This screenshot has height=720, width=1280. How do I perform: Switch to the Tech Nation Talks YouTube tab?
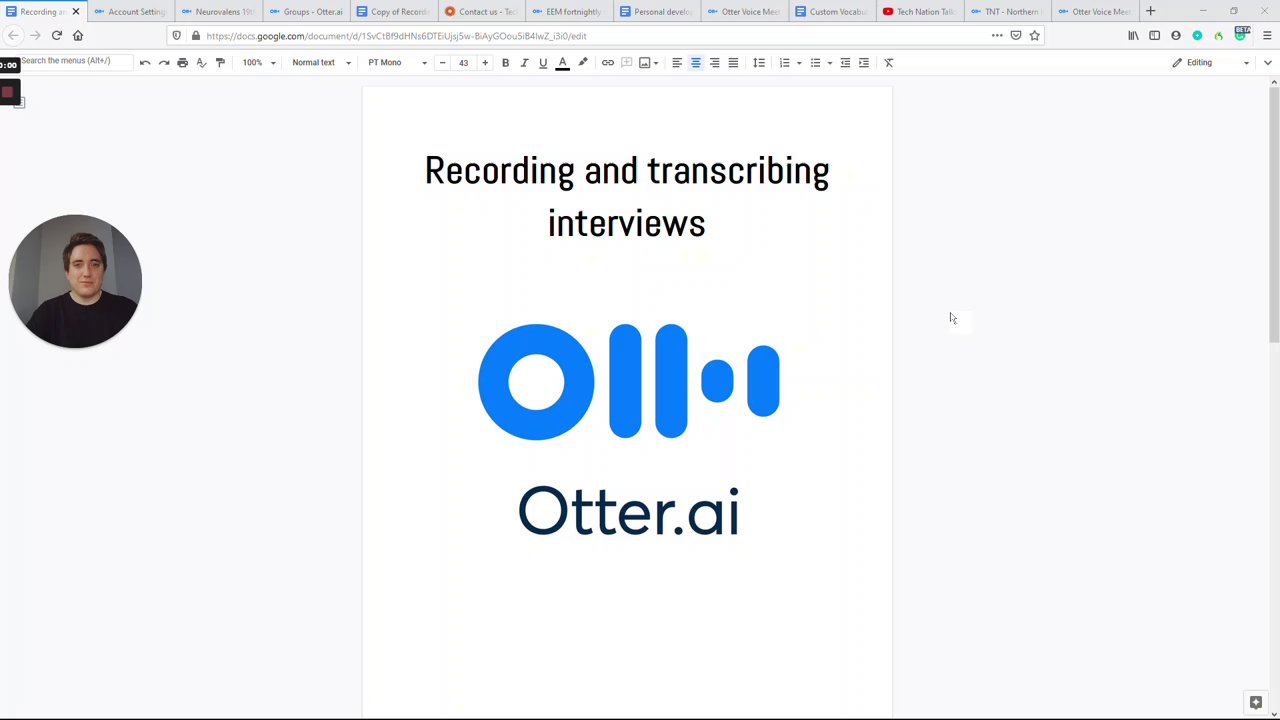click(919, 11)
